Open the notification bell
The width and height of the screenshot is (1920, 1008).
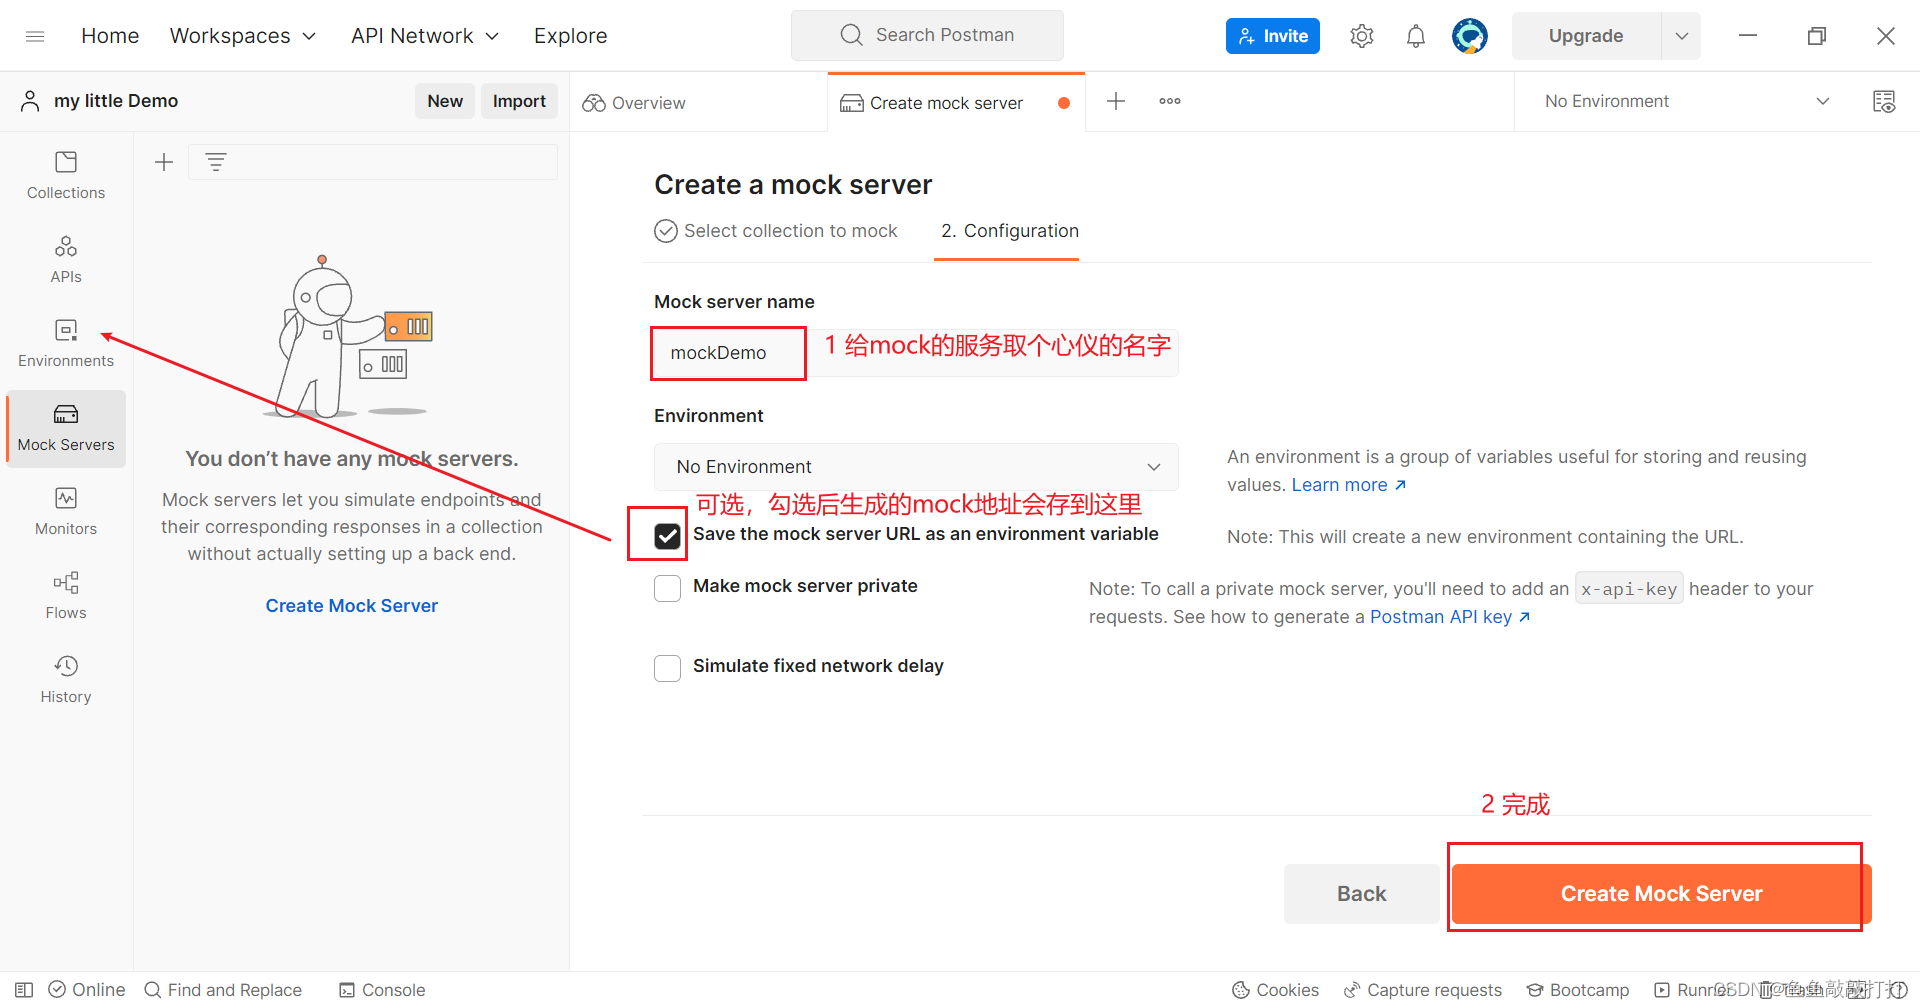point(1416,35)
